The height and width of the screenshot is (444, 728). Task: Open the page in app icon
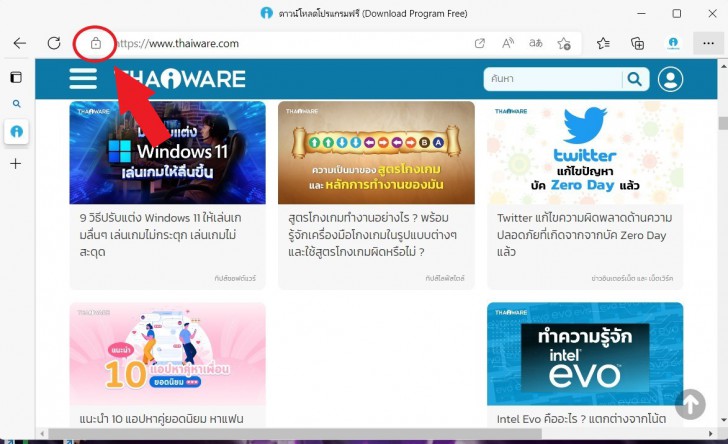pos(480,44)
